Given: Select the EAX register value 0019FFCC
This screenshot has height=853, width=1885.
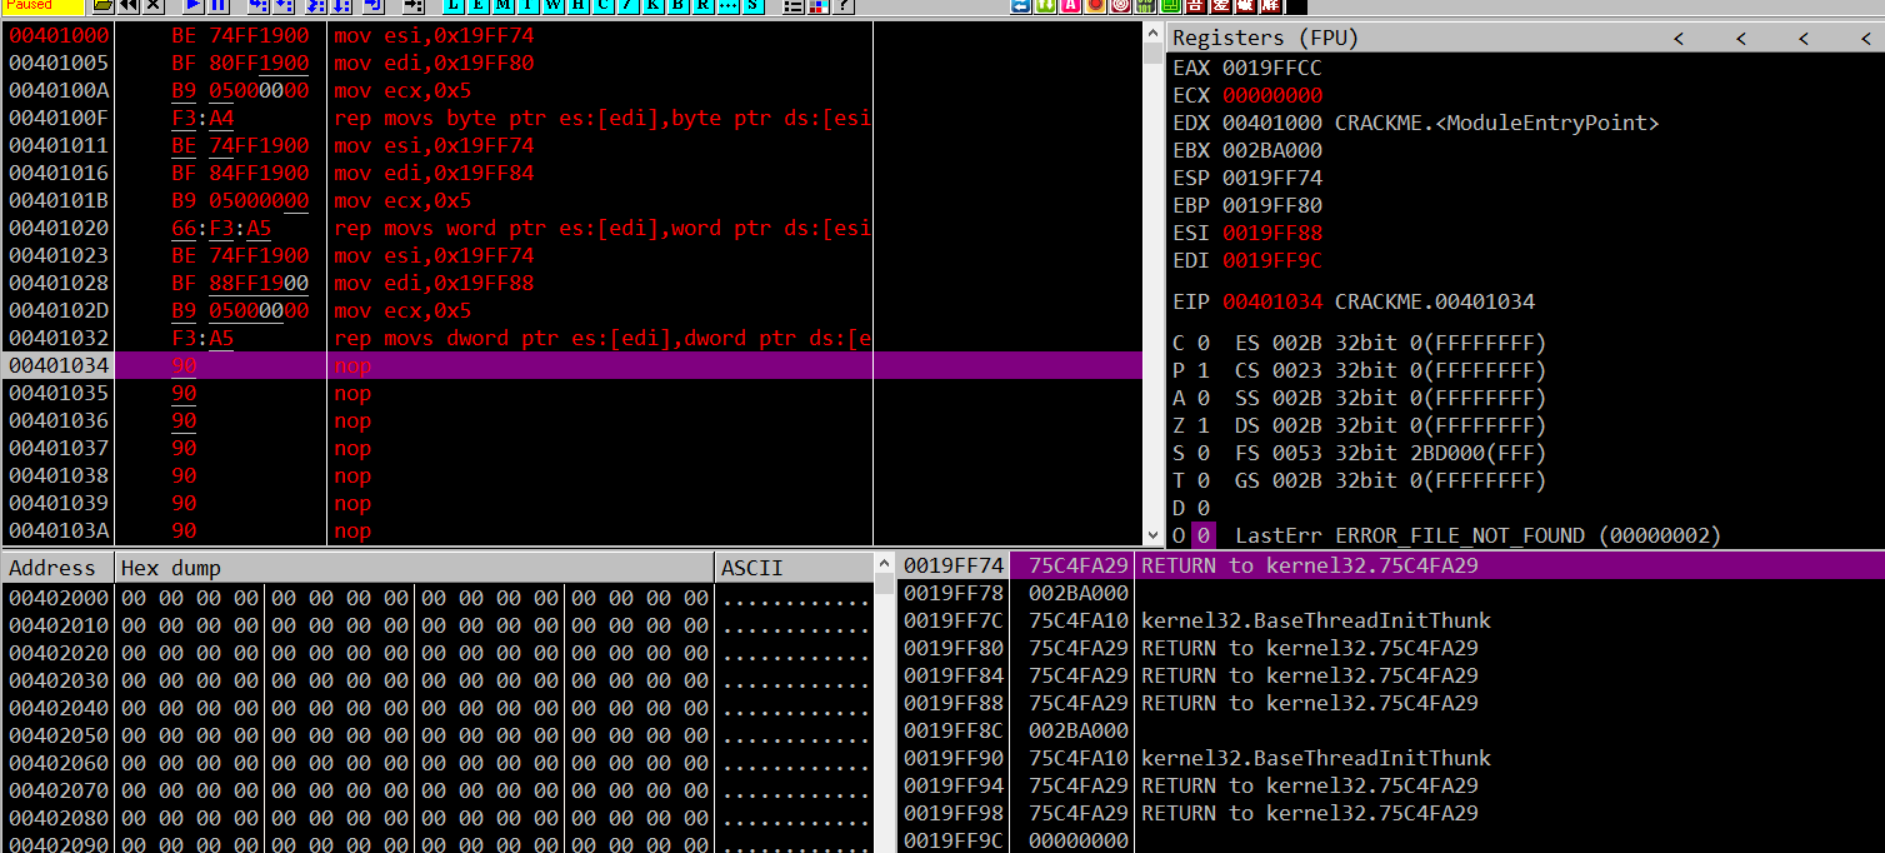Looking at the screenshot, I should coord(1272,68).
